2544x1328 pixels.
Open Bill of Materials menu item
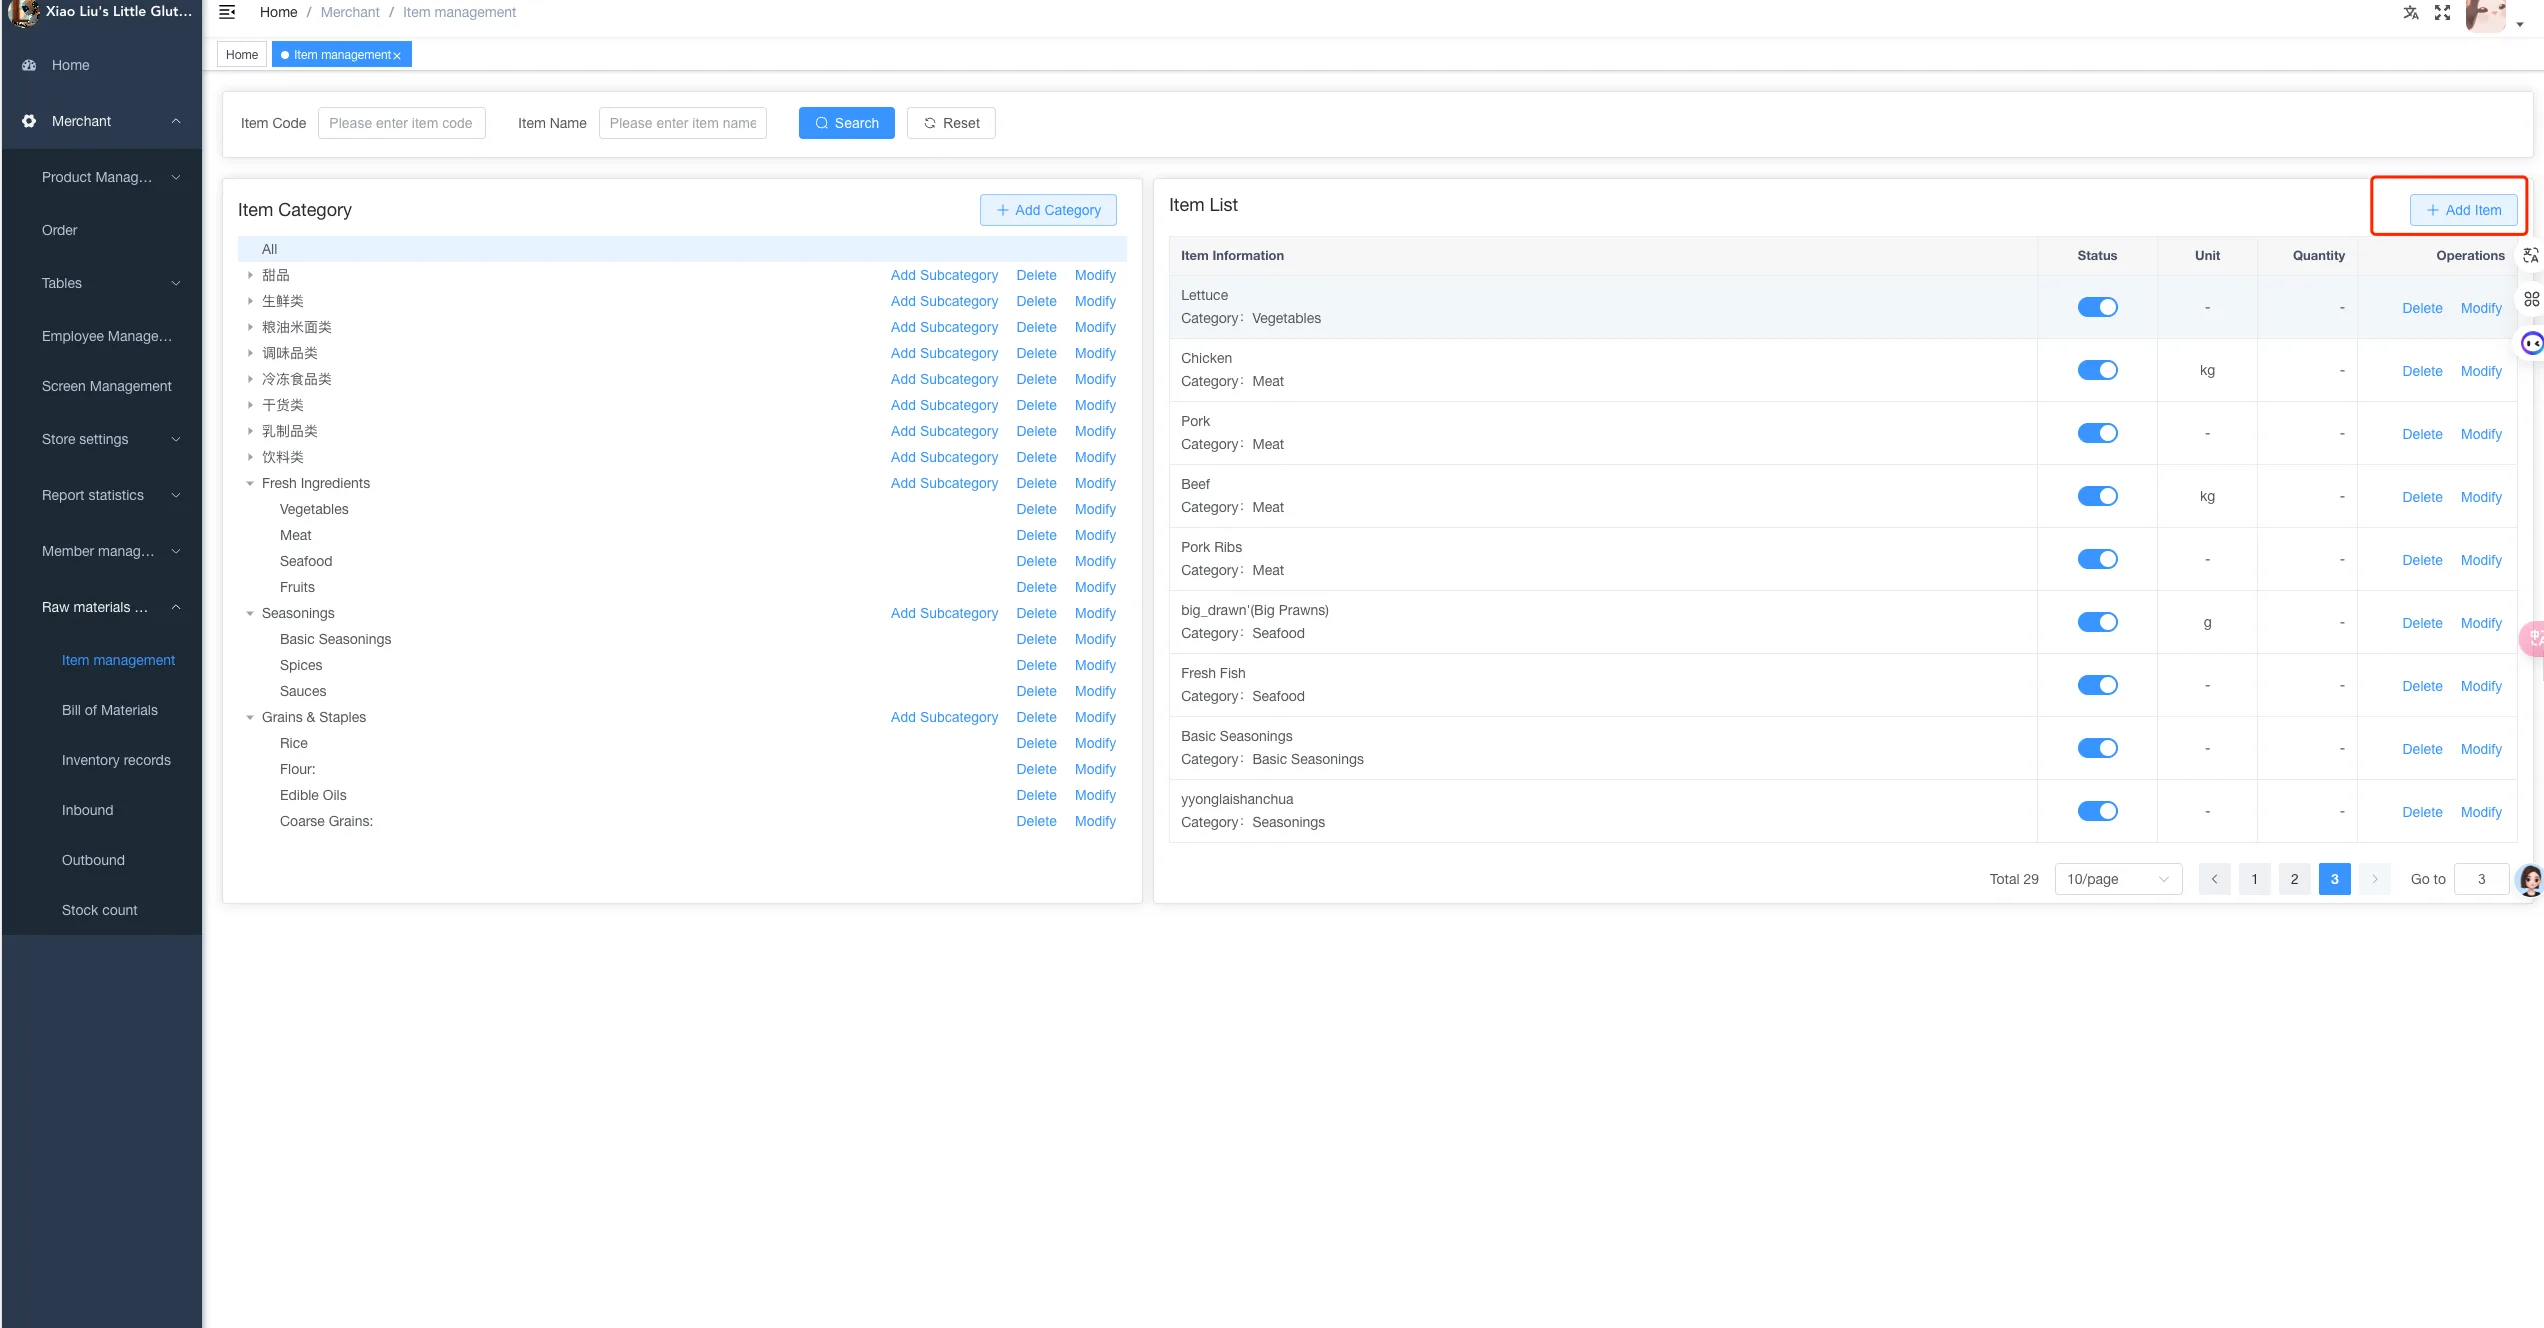(x=110, y=710)
